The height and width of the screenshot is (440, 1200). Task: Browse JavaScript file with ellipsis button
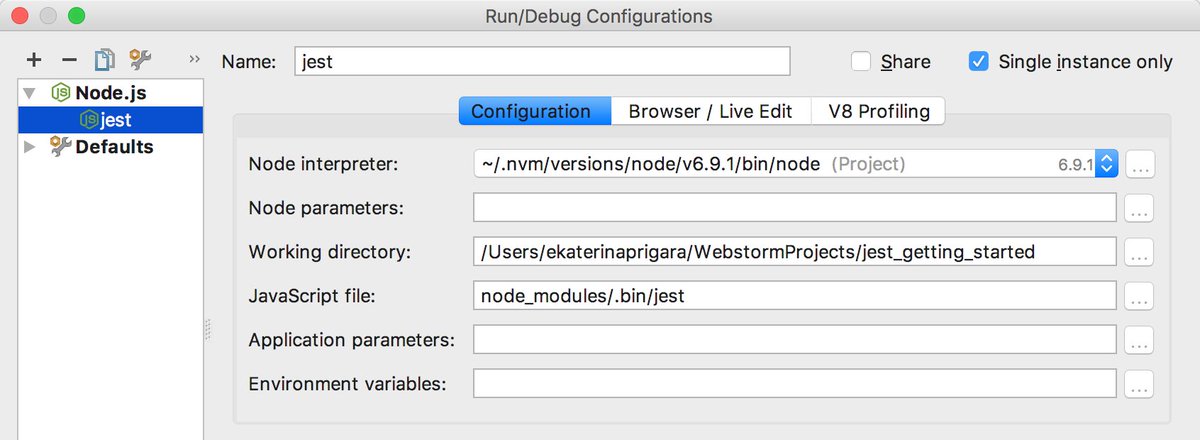[x=1140, y=297]
